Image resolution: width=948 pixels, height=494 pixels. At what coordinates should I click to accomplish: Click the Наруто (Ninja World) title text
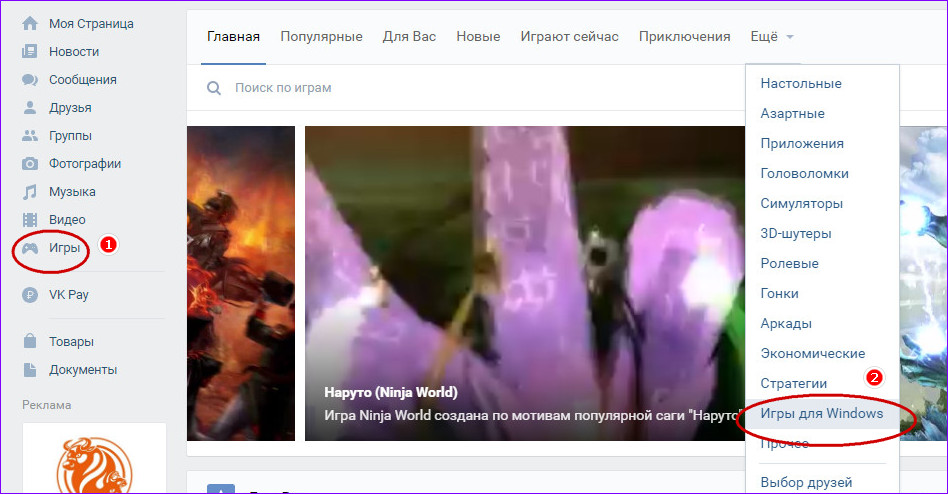[x=391, y=392]
